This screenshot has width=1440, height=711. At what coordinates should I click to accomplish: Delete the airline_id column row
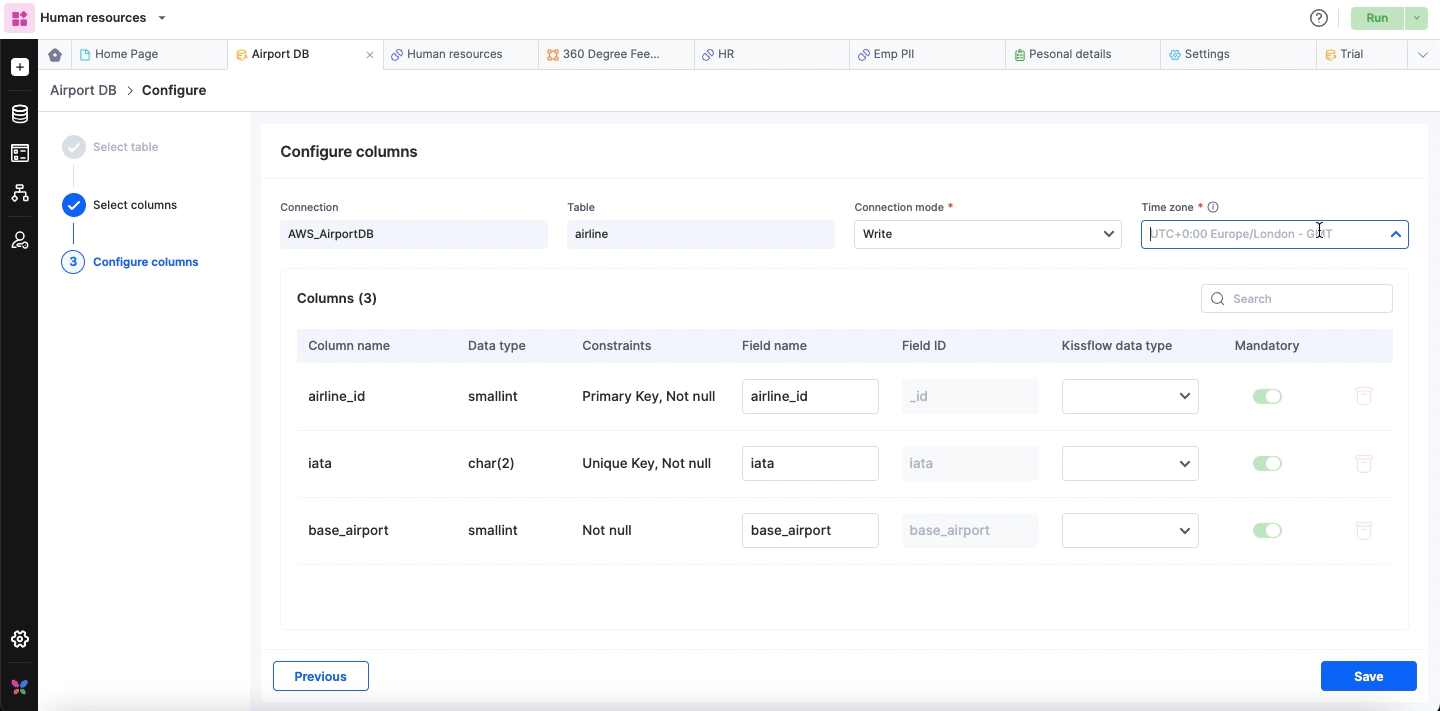1363,396
